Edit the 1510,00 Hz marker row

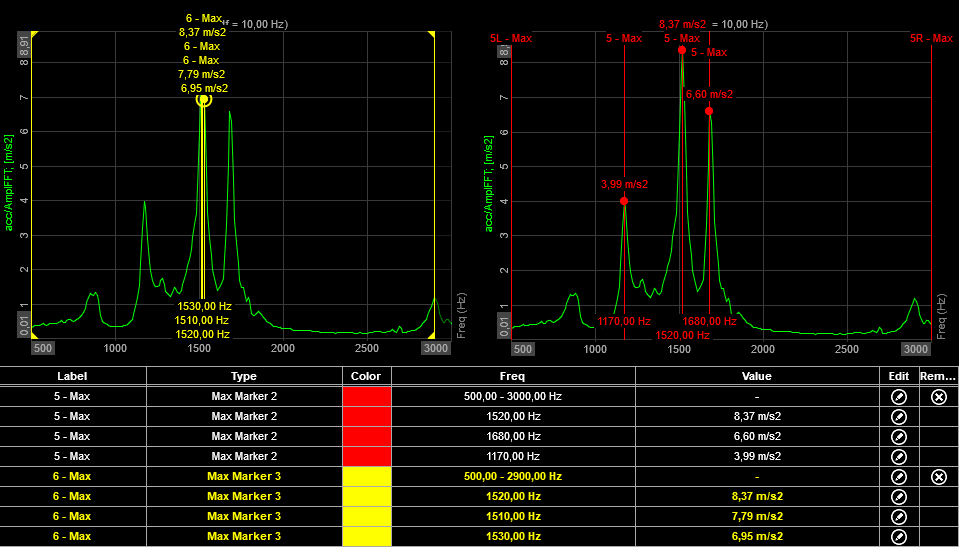tap(898, 516)
